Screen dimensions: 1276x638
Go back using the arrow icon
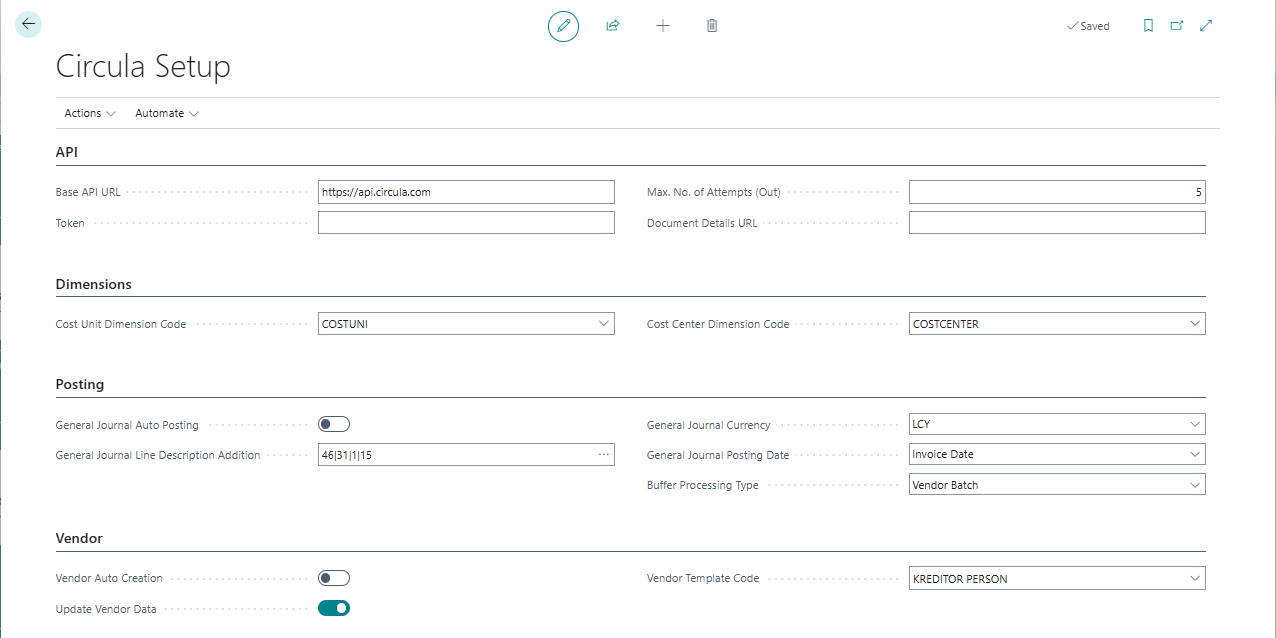(x=28, y=24)
